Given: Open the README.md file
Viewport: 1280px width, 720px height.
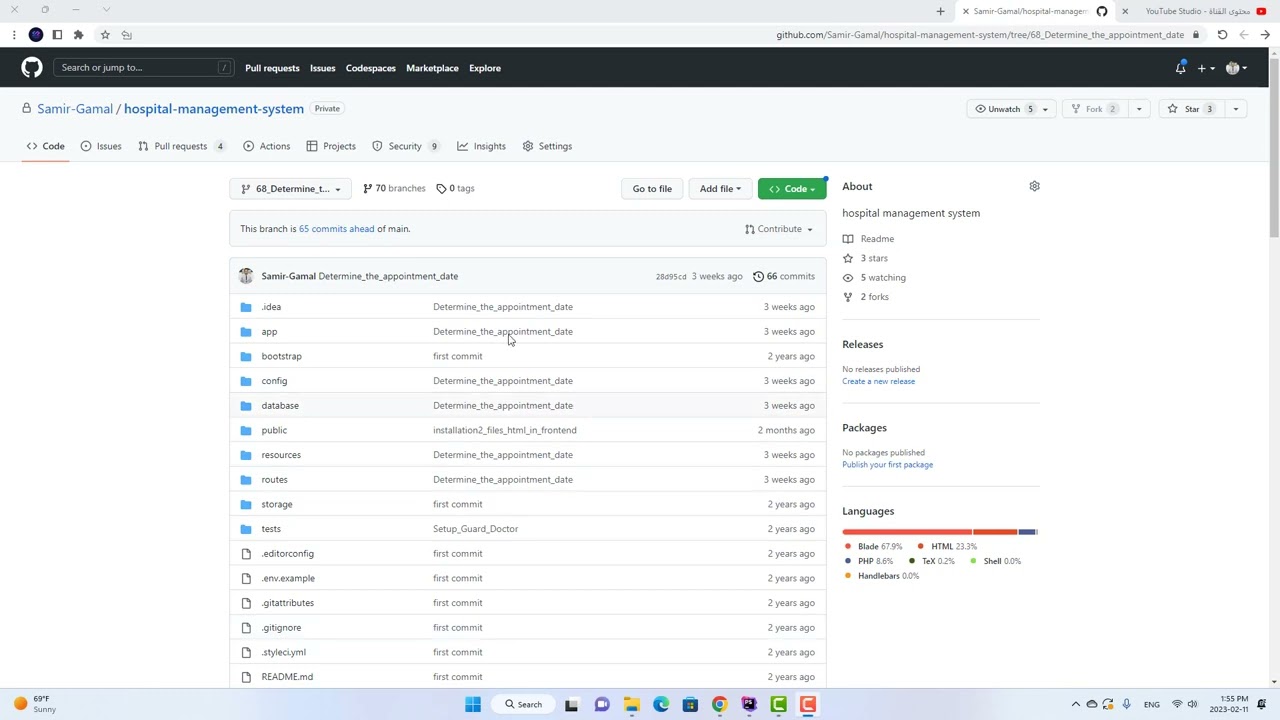Looking at the screenshot, I should coord(287,677).
